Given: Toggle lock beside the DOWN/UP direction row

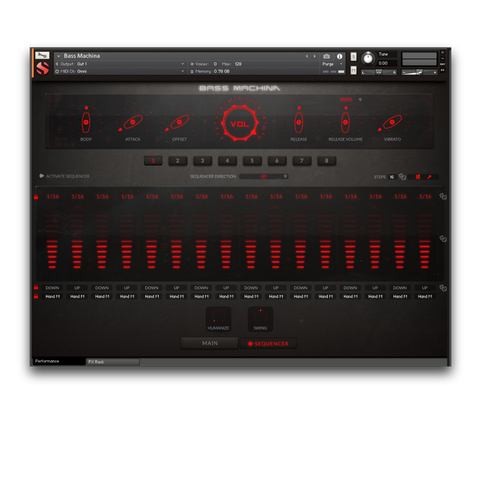Looking at the screenshot, I should 36,287.
